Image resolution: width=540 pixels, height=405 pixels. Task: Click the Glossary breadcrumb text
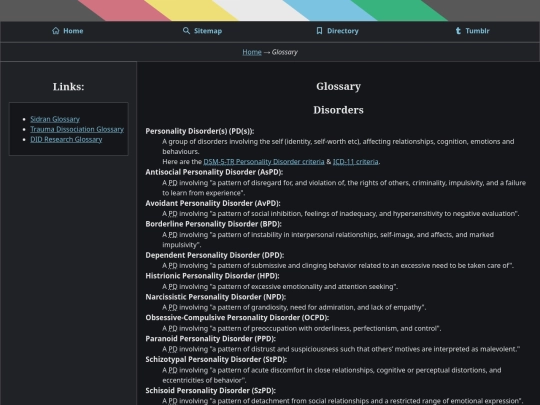pos(284,52)
